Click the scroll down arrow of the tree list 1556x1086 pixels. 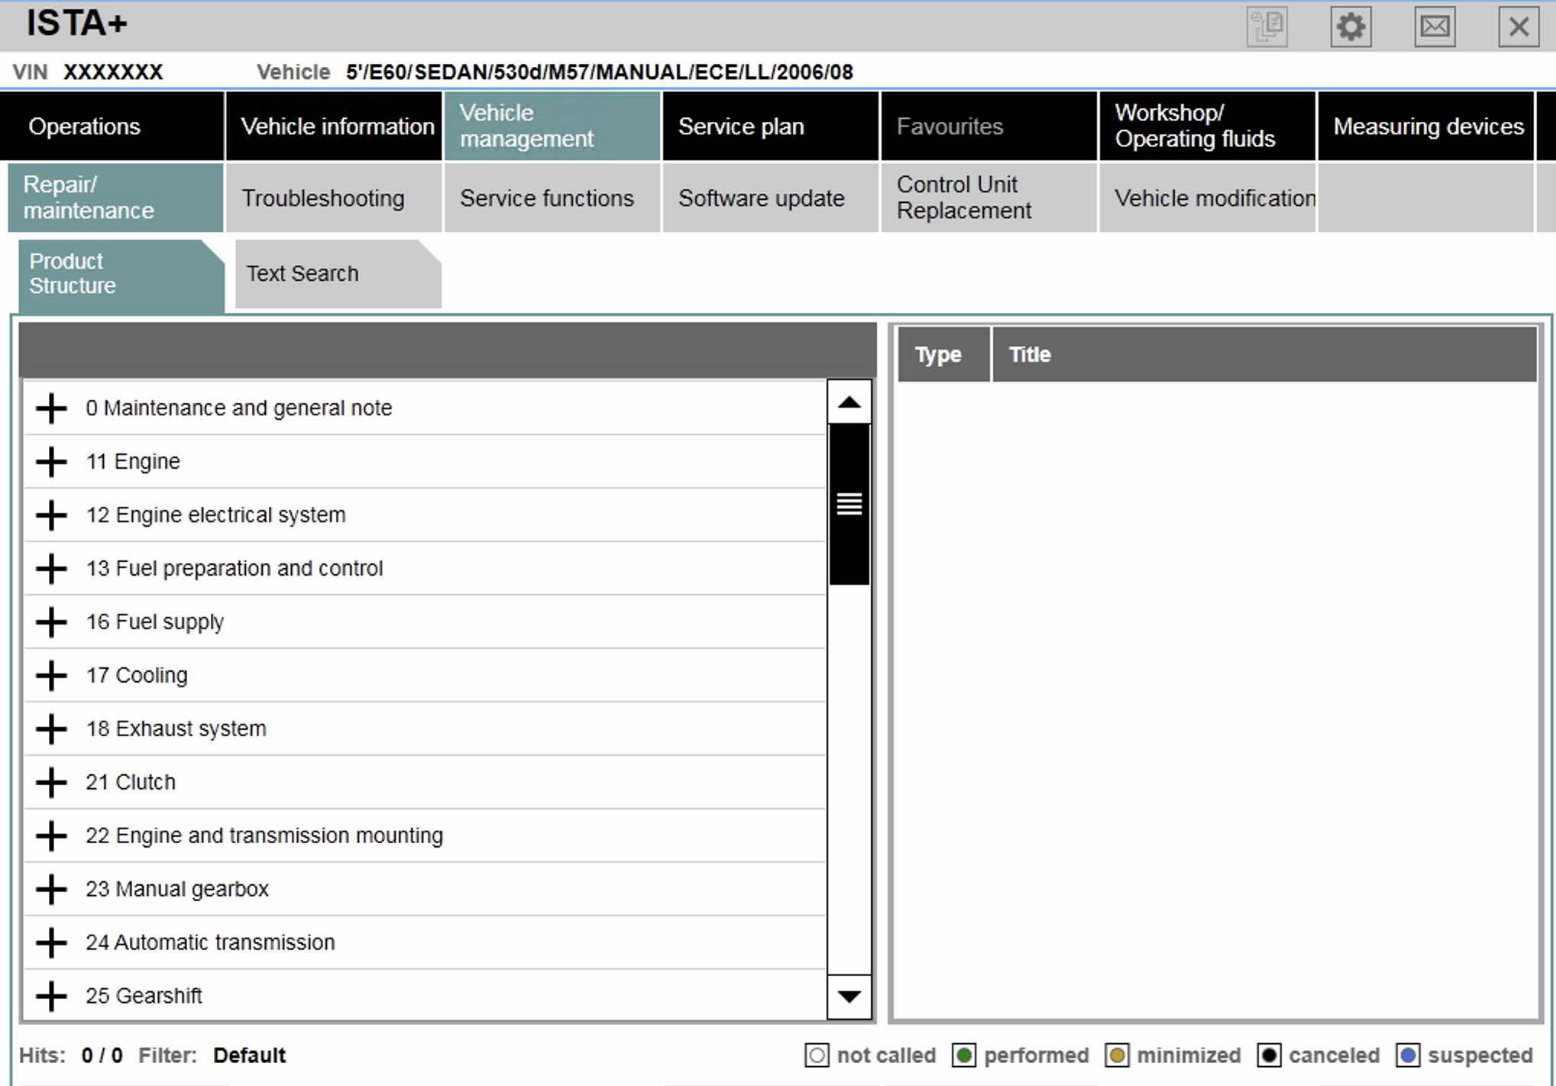[x=849, y=996]
